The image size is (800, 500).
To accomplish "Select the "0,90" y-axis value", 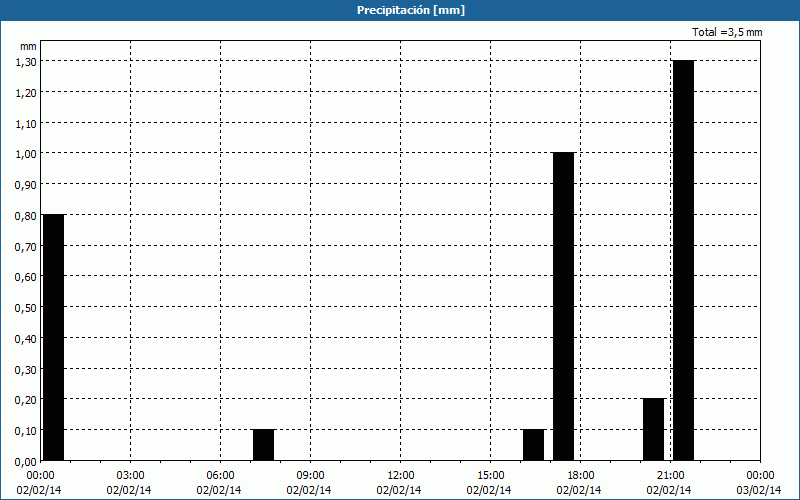I will (x=26, y=184).
